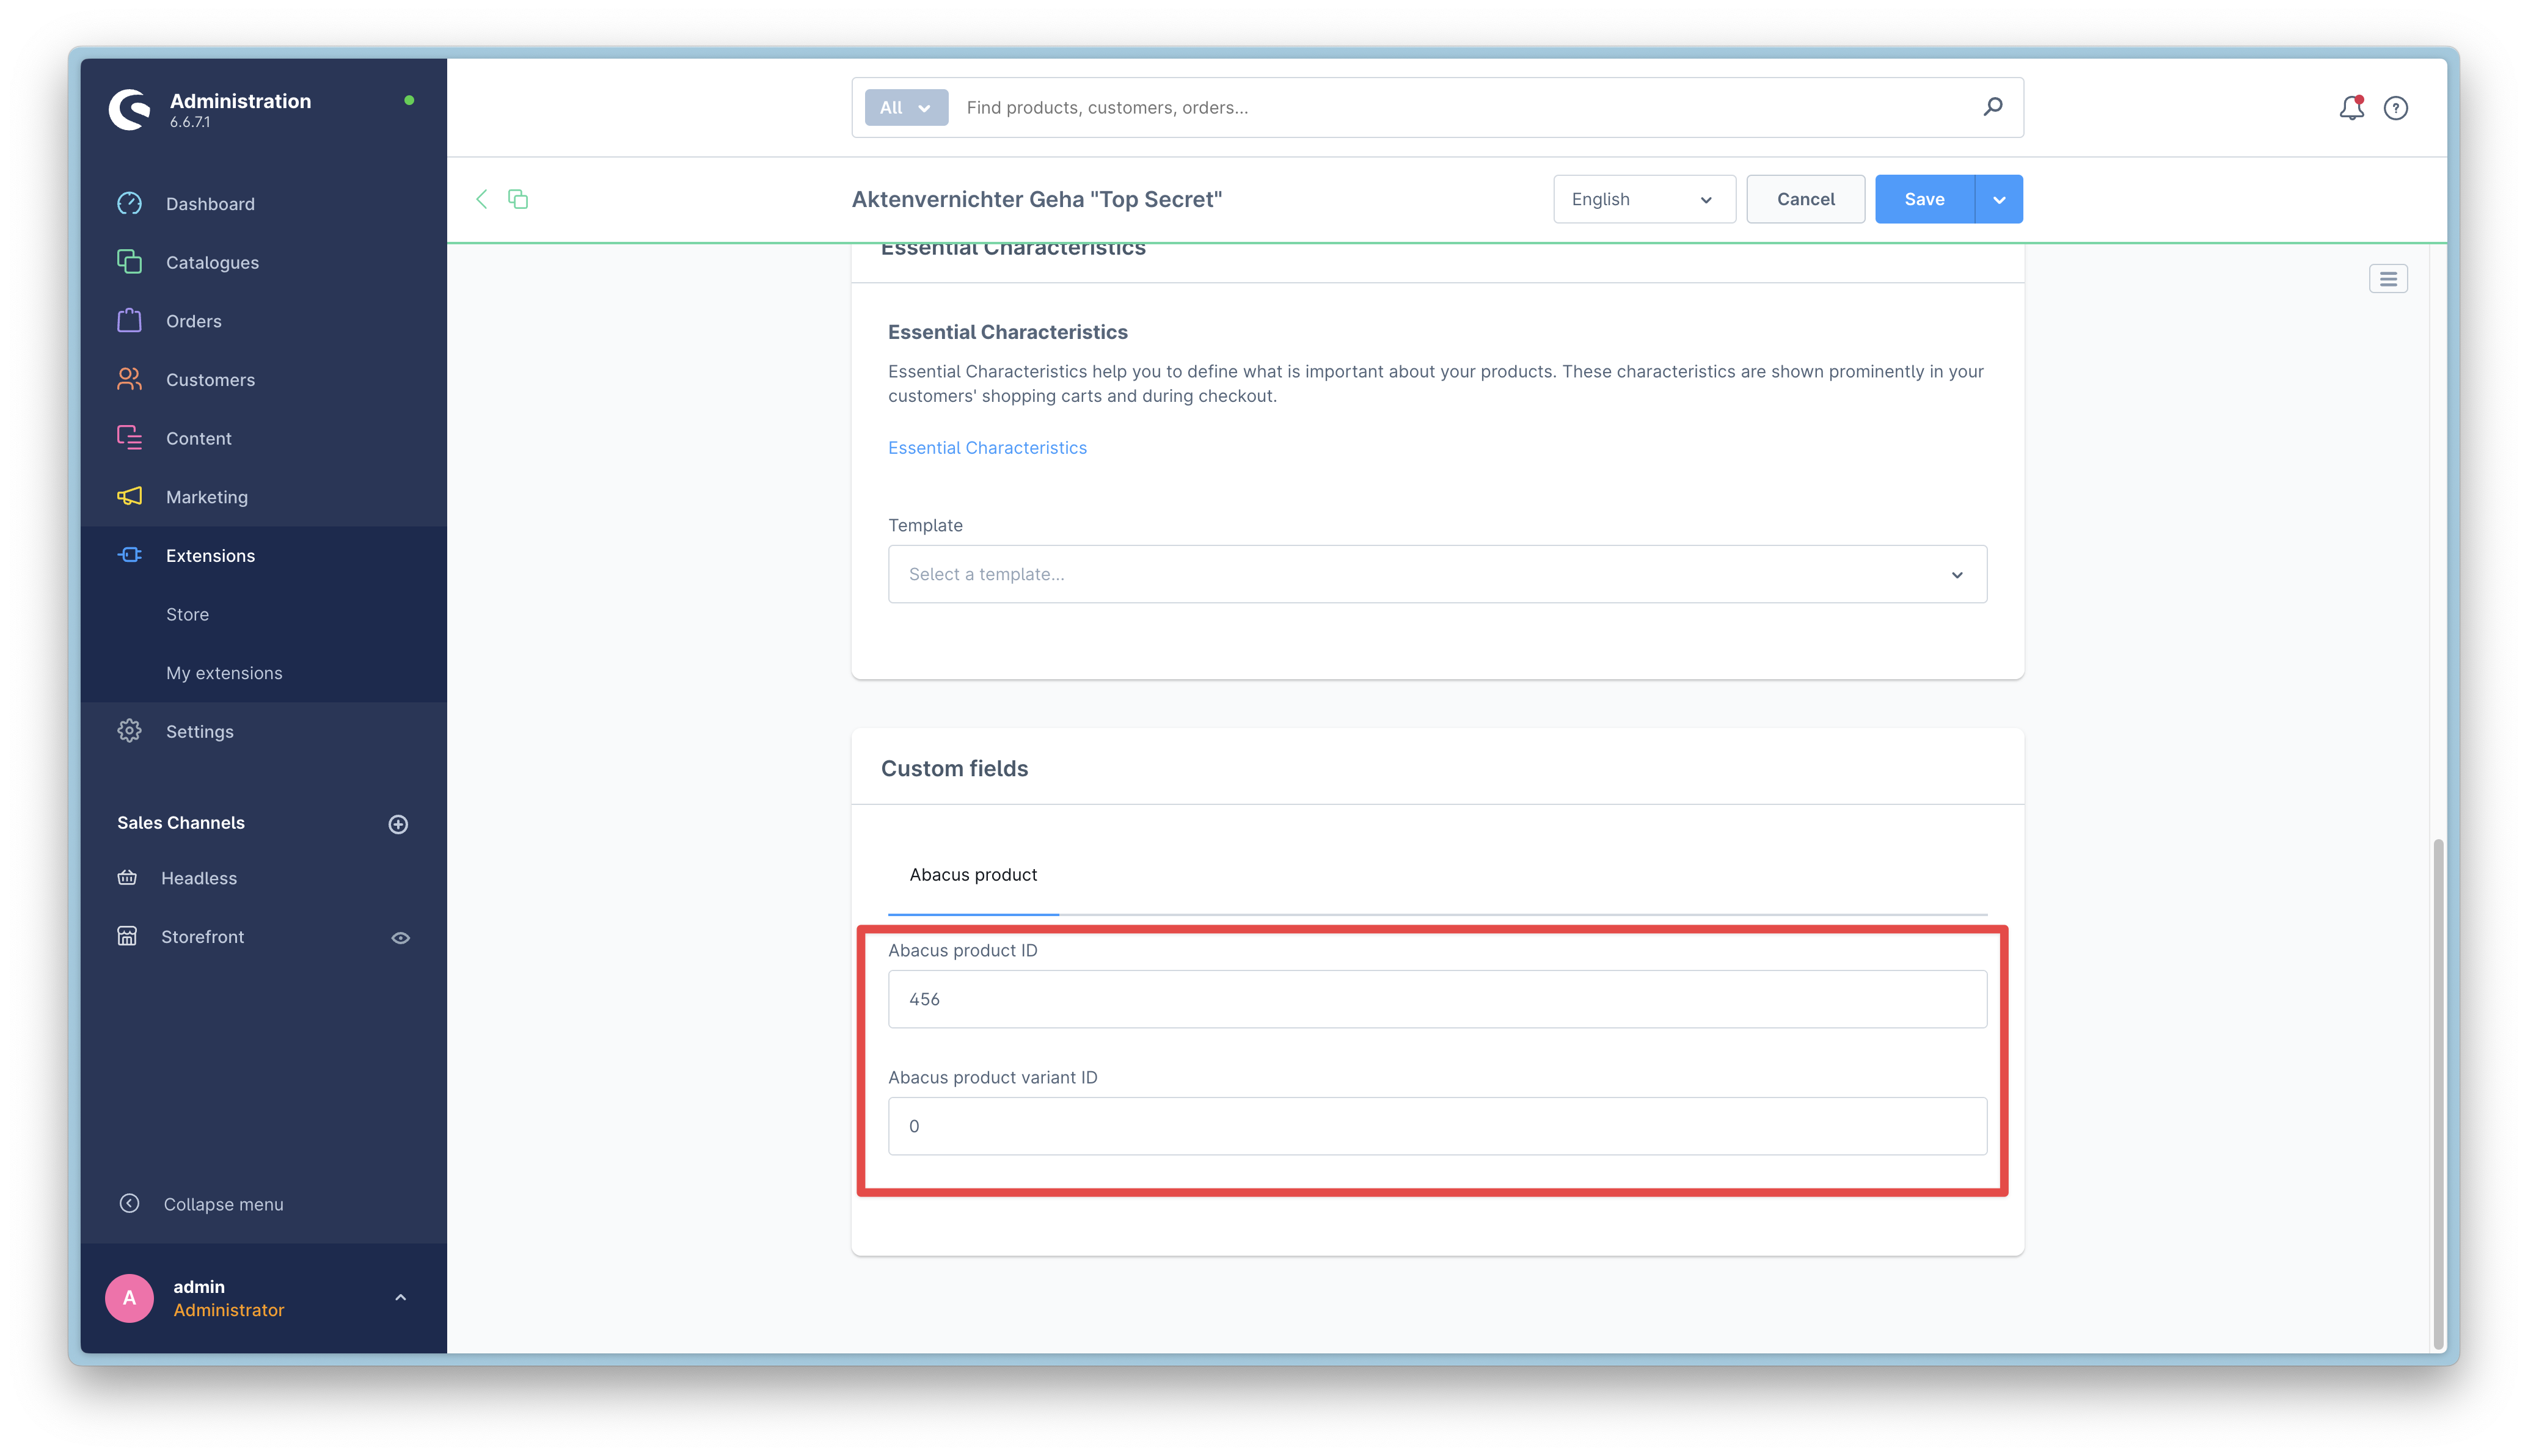Image resolution: width=2528 pixels, height=1456 pixels.
Task: Open the Orders bag icon
Action: coord(130,320)
